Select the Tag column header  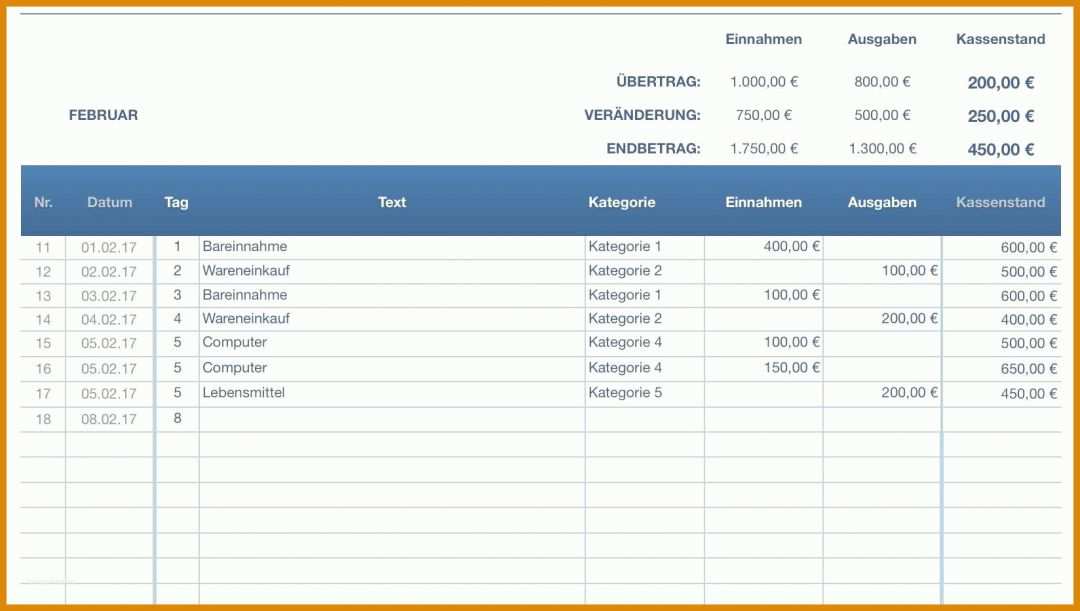pyautogui.click(x=176, y=202)
